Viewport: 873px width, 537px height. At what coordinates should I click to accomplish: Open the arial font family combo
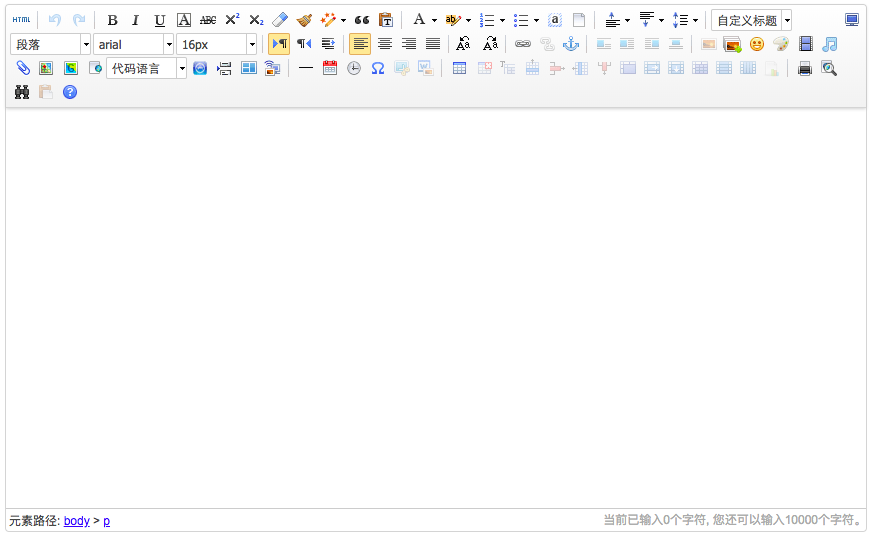(134, 45)
